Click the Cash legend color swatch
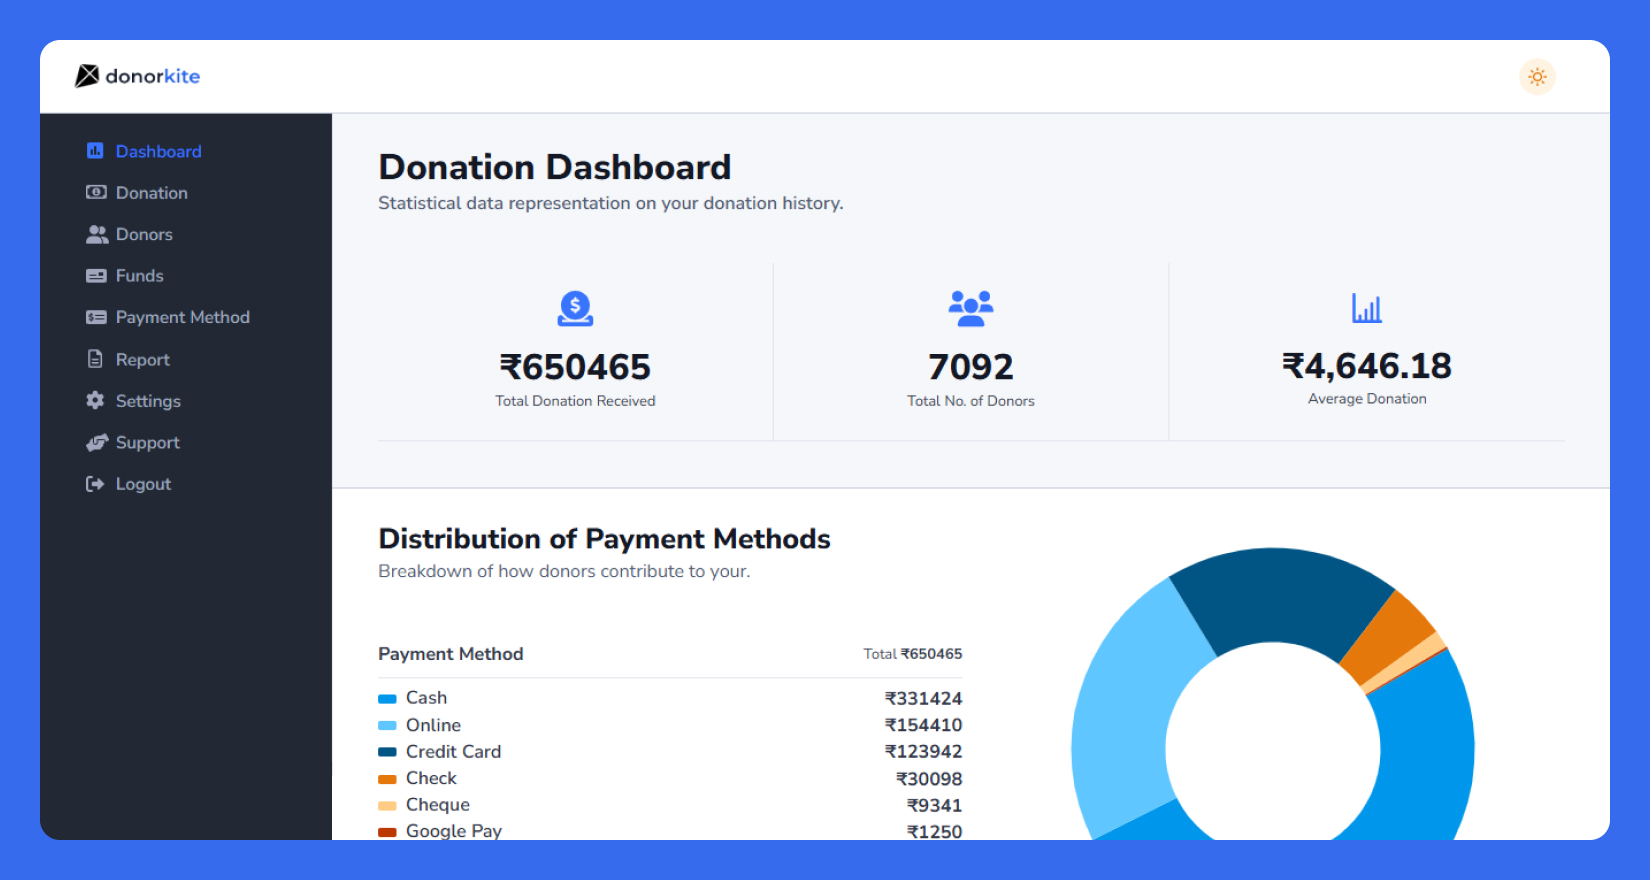The height and width of the screenshot is (880, 1650). point(387,699)
